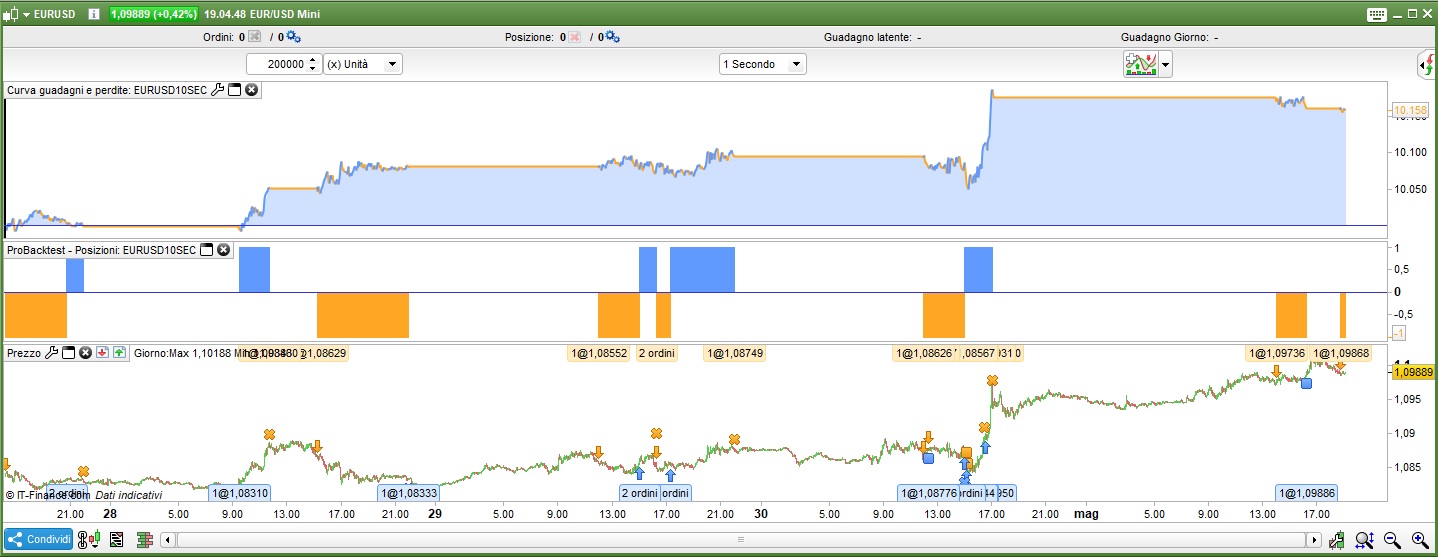Click the zoom region magnifier icon
Viewport: 1438px width, 557px height.
click(x=1365, y=540)
